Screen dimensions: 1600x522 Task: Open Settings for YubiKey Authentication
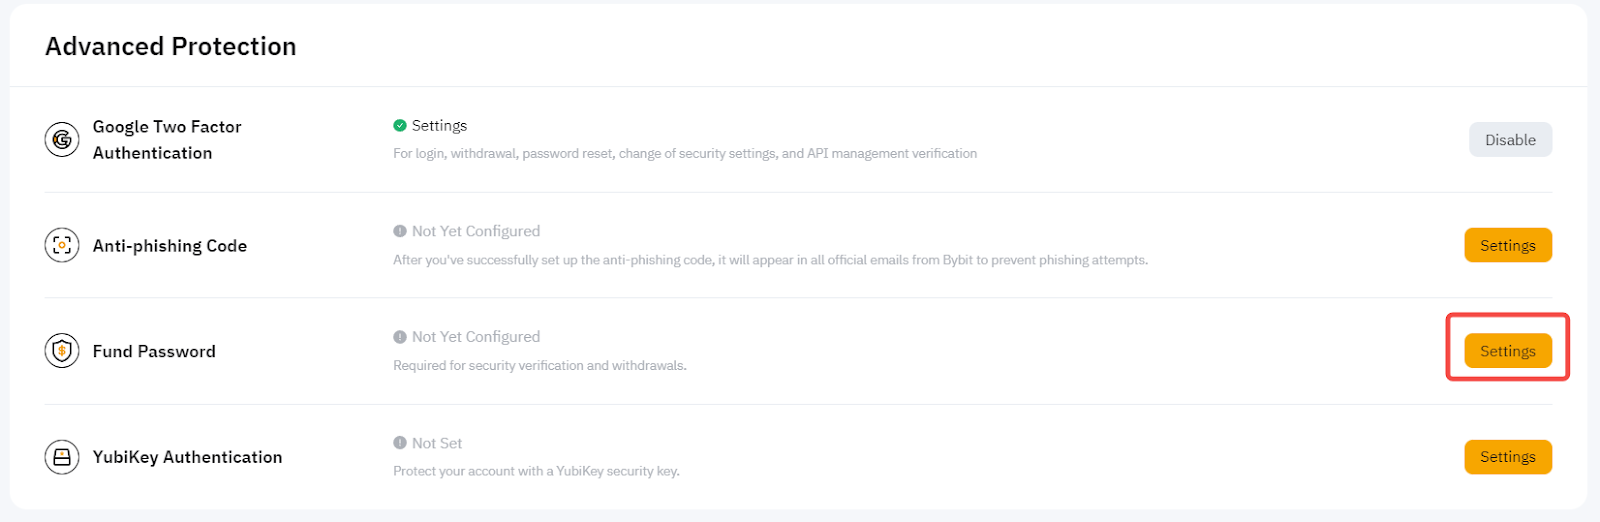1508,457
